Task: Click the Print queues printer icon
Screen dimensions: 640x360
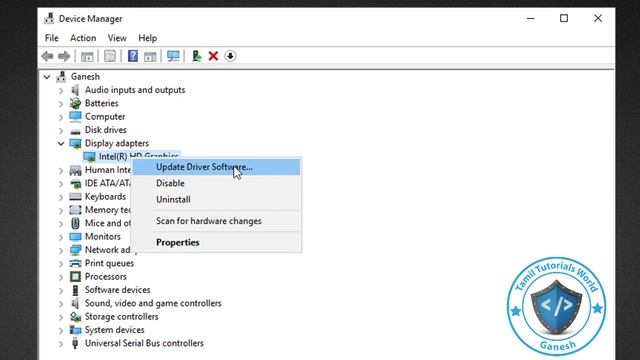Action: click(x=75, y=263)
